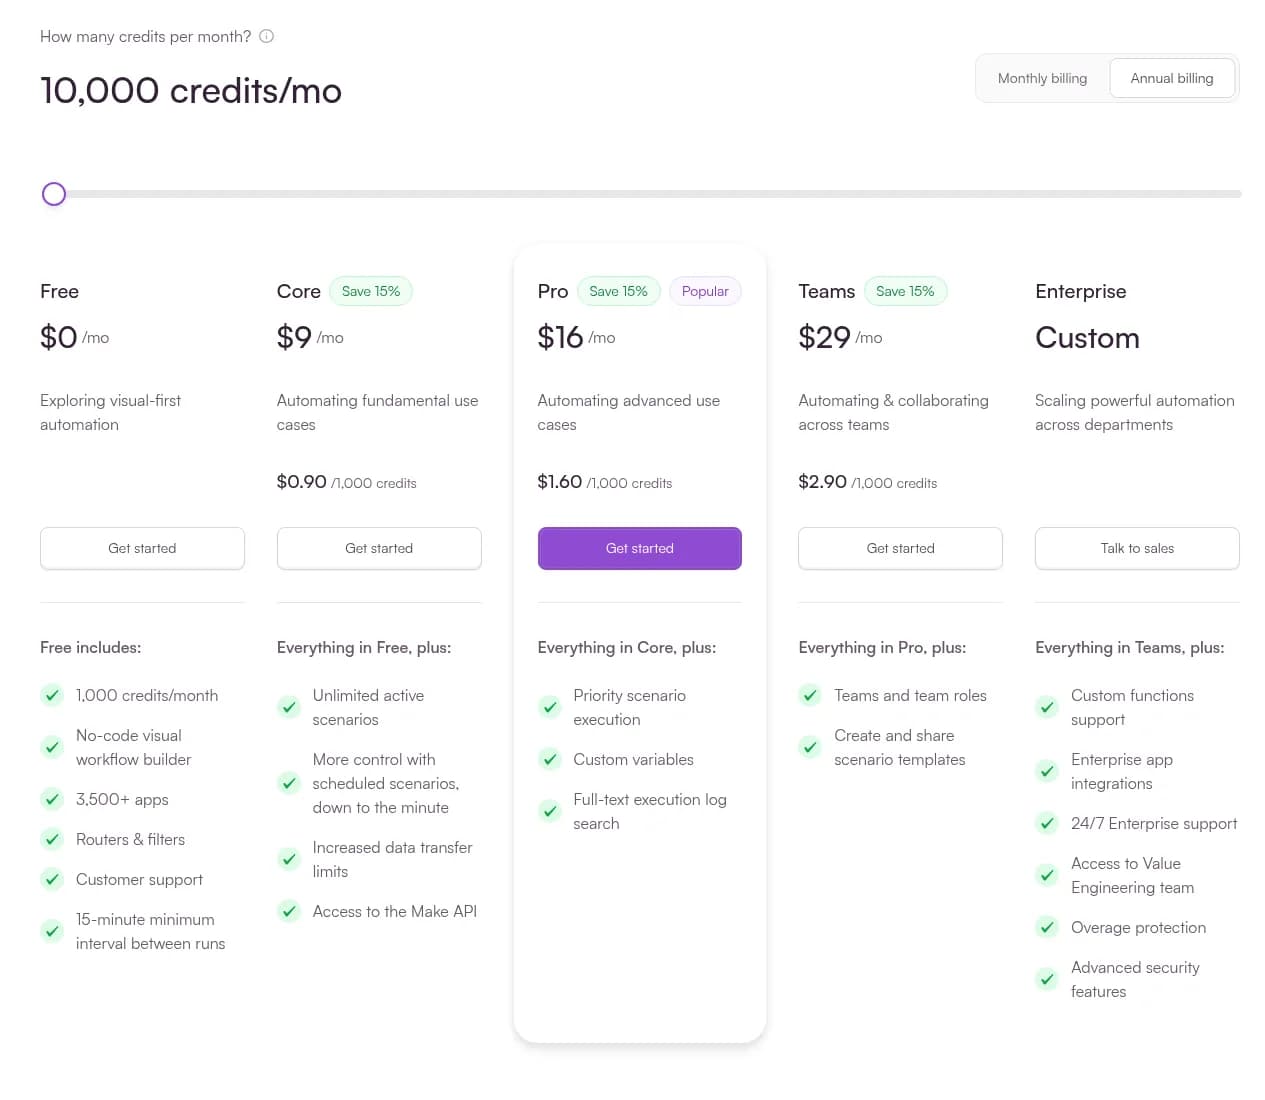The height and width of the screenshot is (1100, 1265).
Task: Click 'Everything in Pro, plus:' heading
Action: pos(882,647)
